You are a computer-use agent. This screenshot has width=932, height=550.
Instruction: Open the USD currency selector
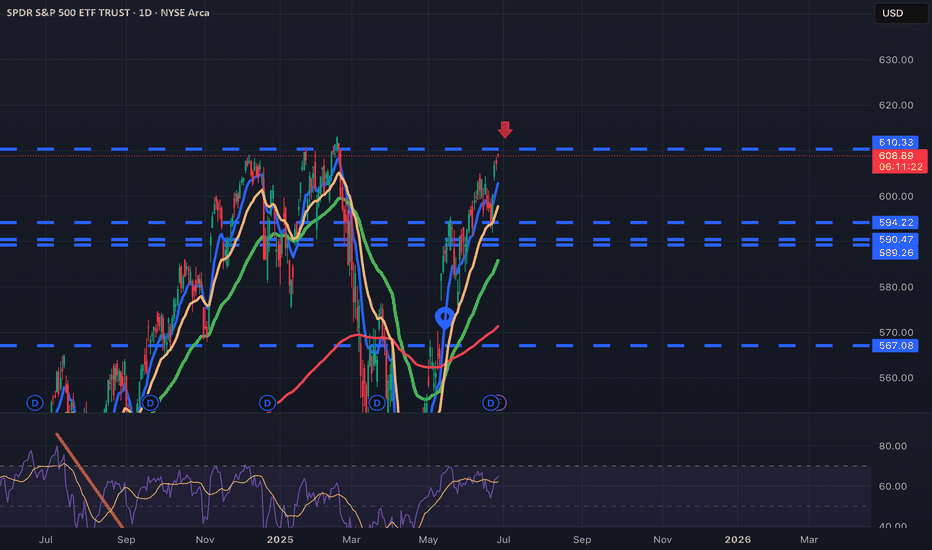click(x=900, y=13)
